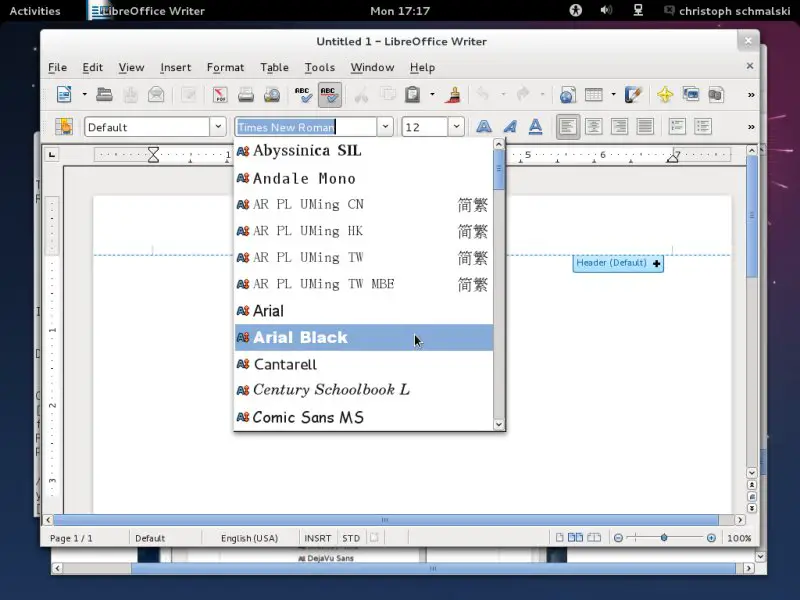Click the zoom slider handle in status bar
Viewport: 800px width, 600px height.
point(664,538)
